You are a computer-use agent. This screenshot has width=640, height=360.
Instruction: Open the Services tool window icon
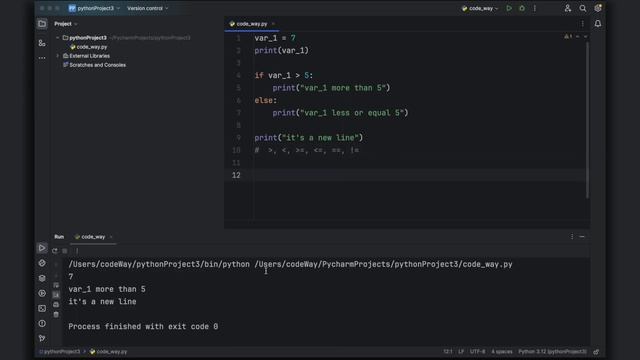click(x=42, y=293)
